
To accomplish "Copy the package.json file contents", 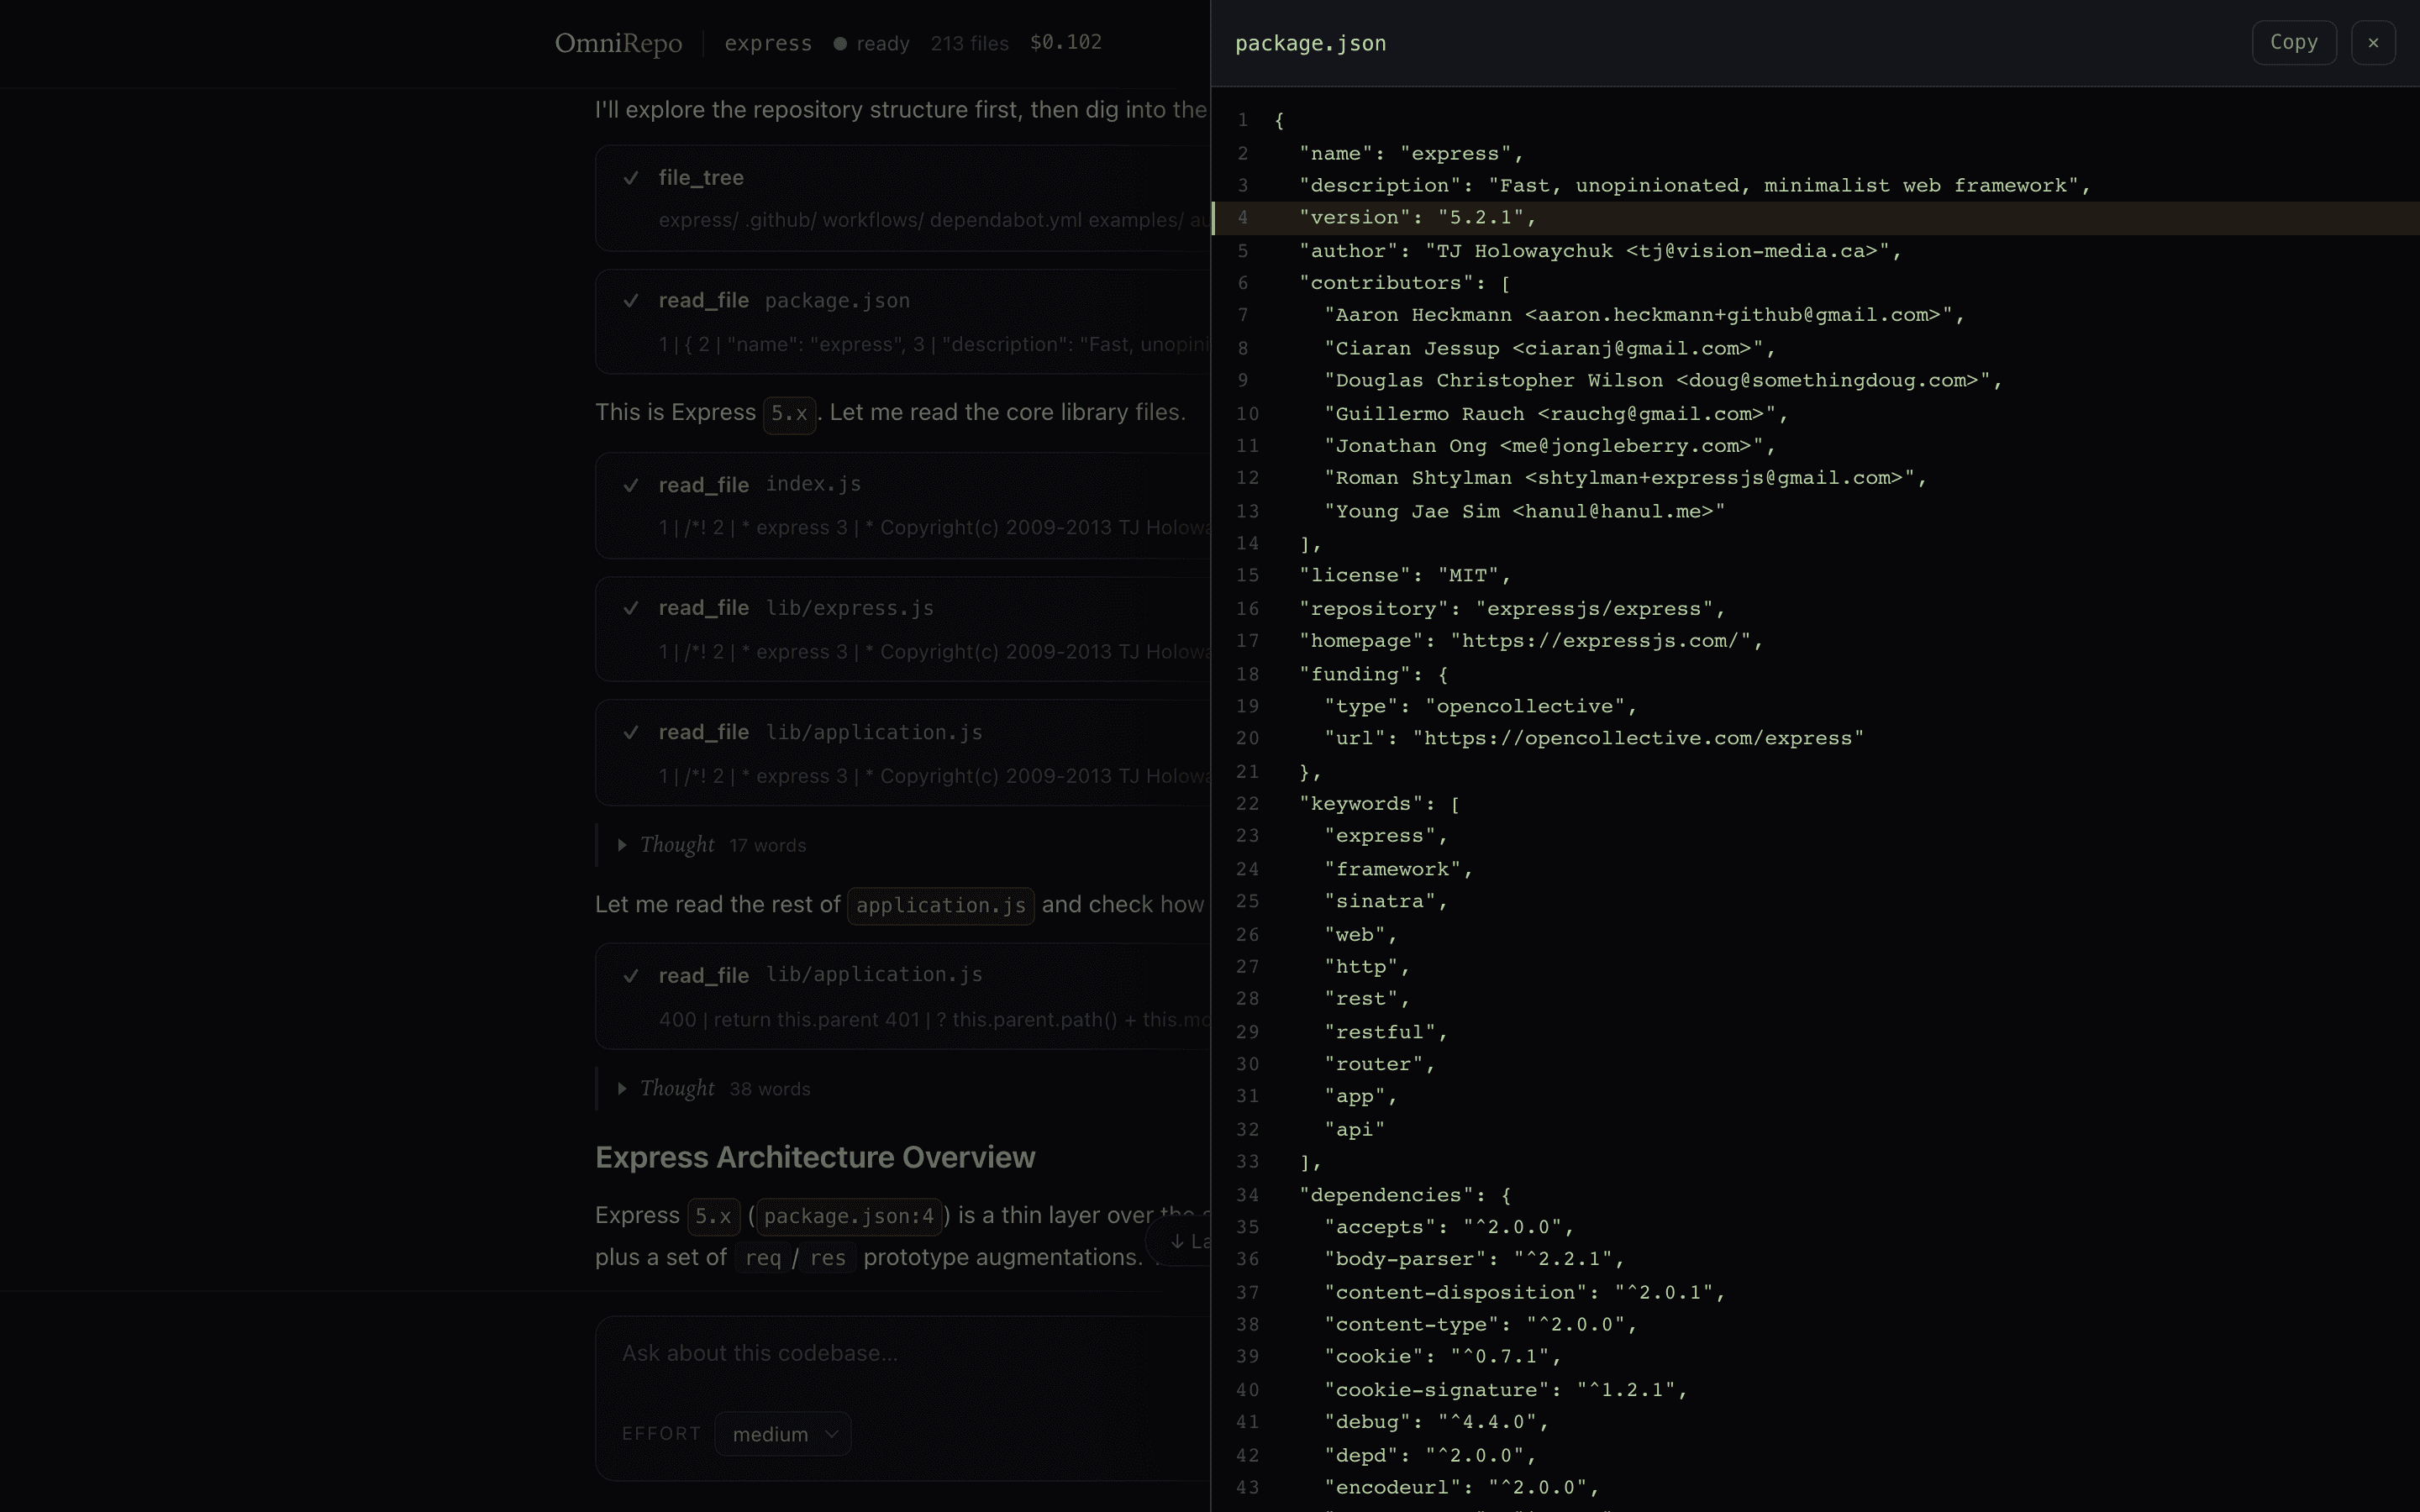I will click(x=2293, y=43).
